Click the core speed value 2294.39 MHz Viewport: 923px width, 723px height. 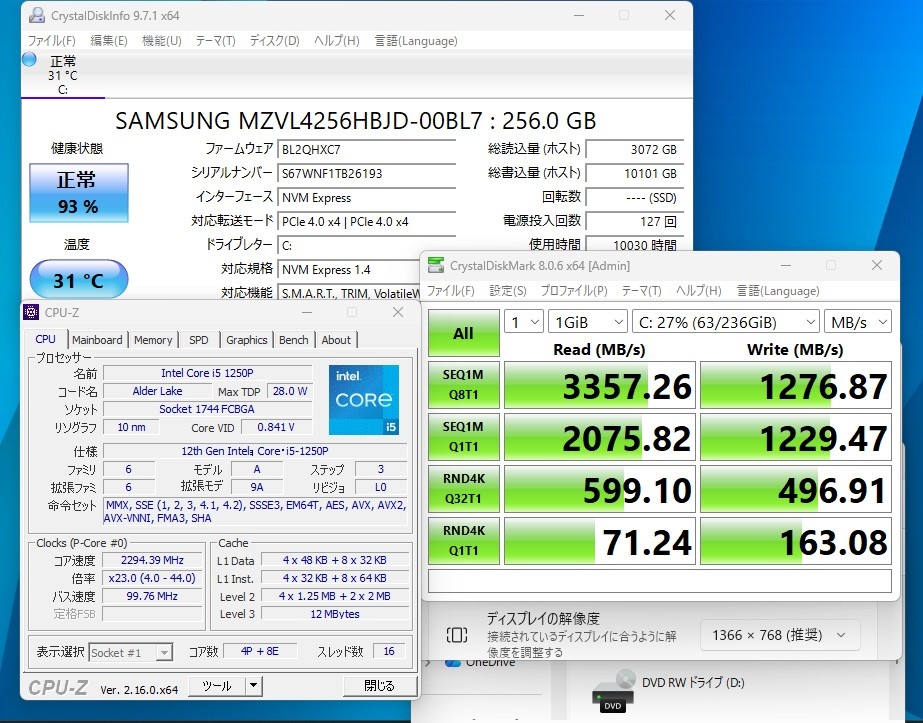(152, 560)
